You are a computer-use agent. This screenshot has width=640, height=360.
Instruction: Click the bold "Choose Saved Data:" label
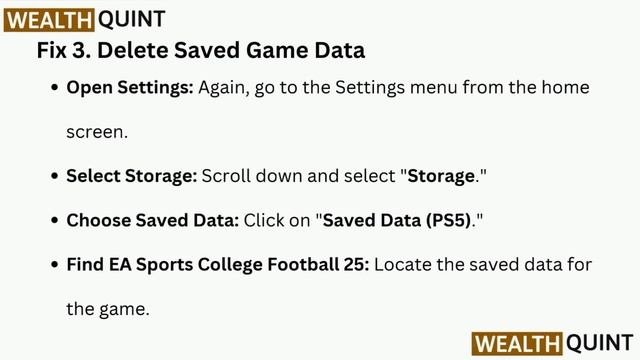click(153, 220)
